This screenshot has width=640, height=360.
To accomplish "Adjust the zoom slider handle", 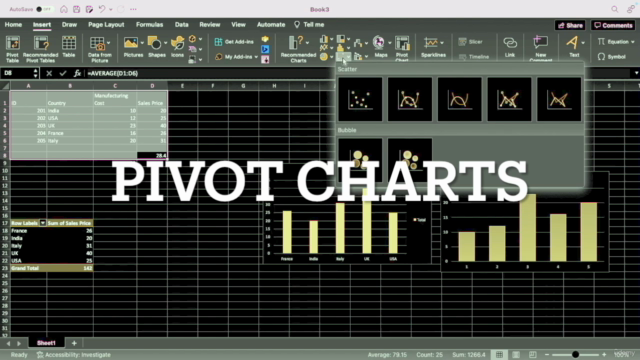I will pos(575,355).
